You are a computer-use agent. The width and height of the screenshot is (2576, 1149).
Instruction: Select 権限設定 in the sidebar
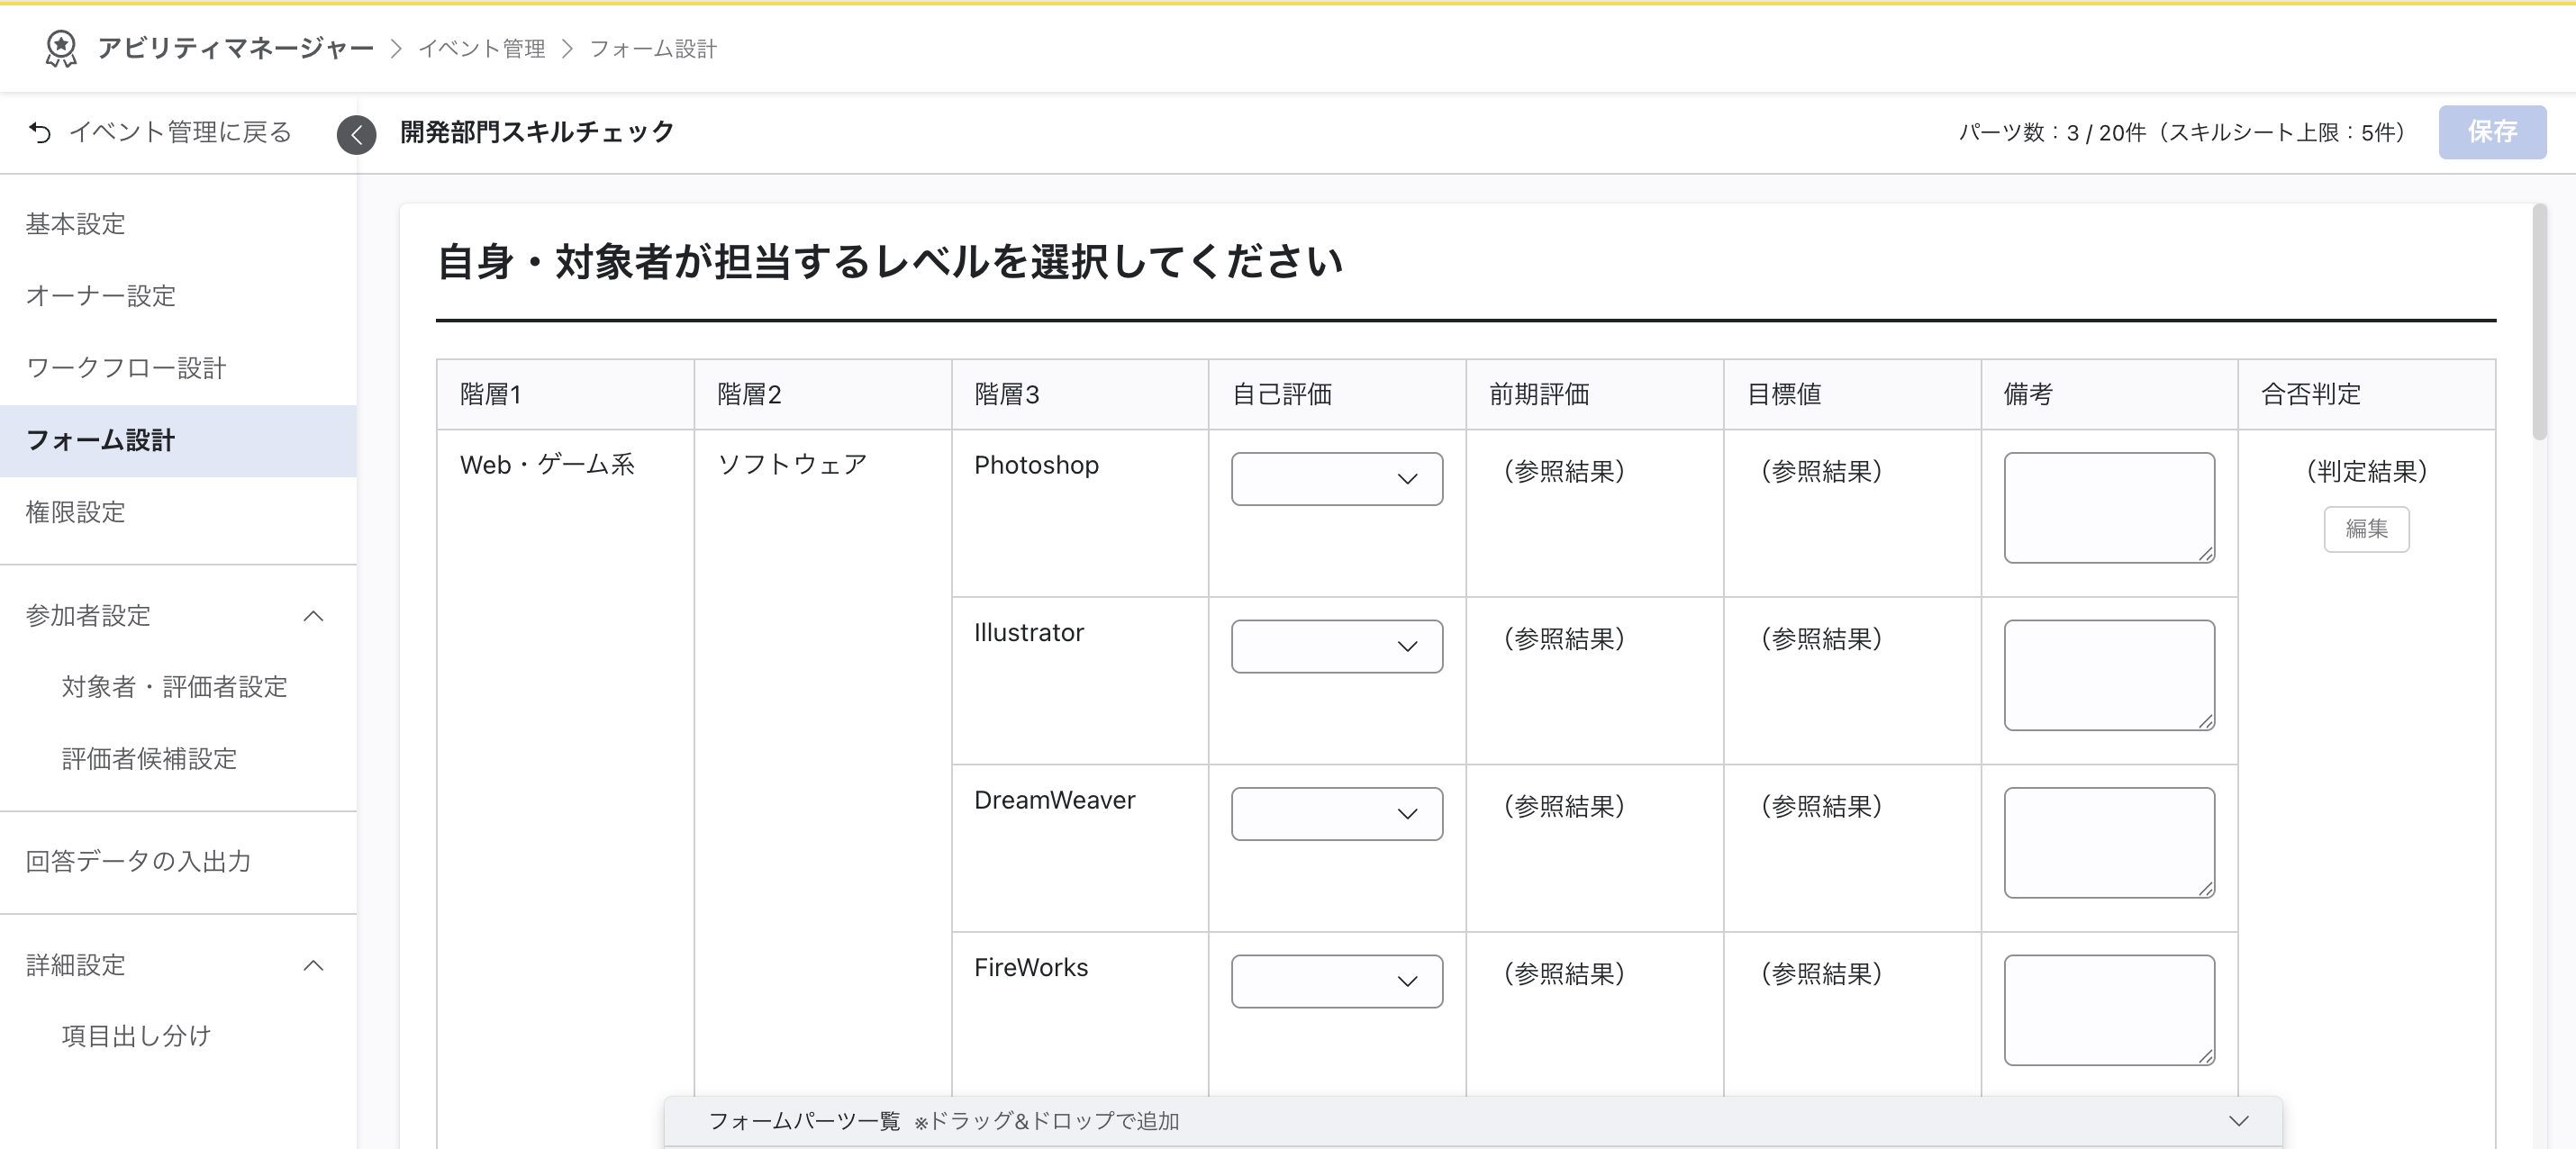coord(76,512)
